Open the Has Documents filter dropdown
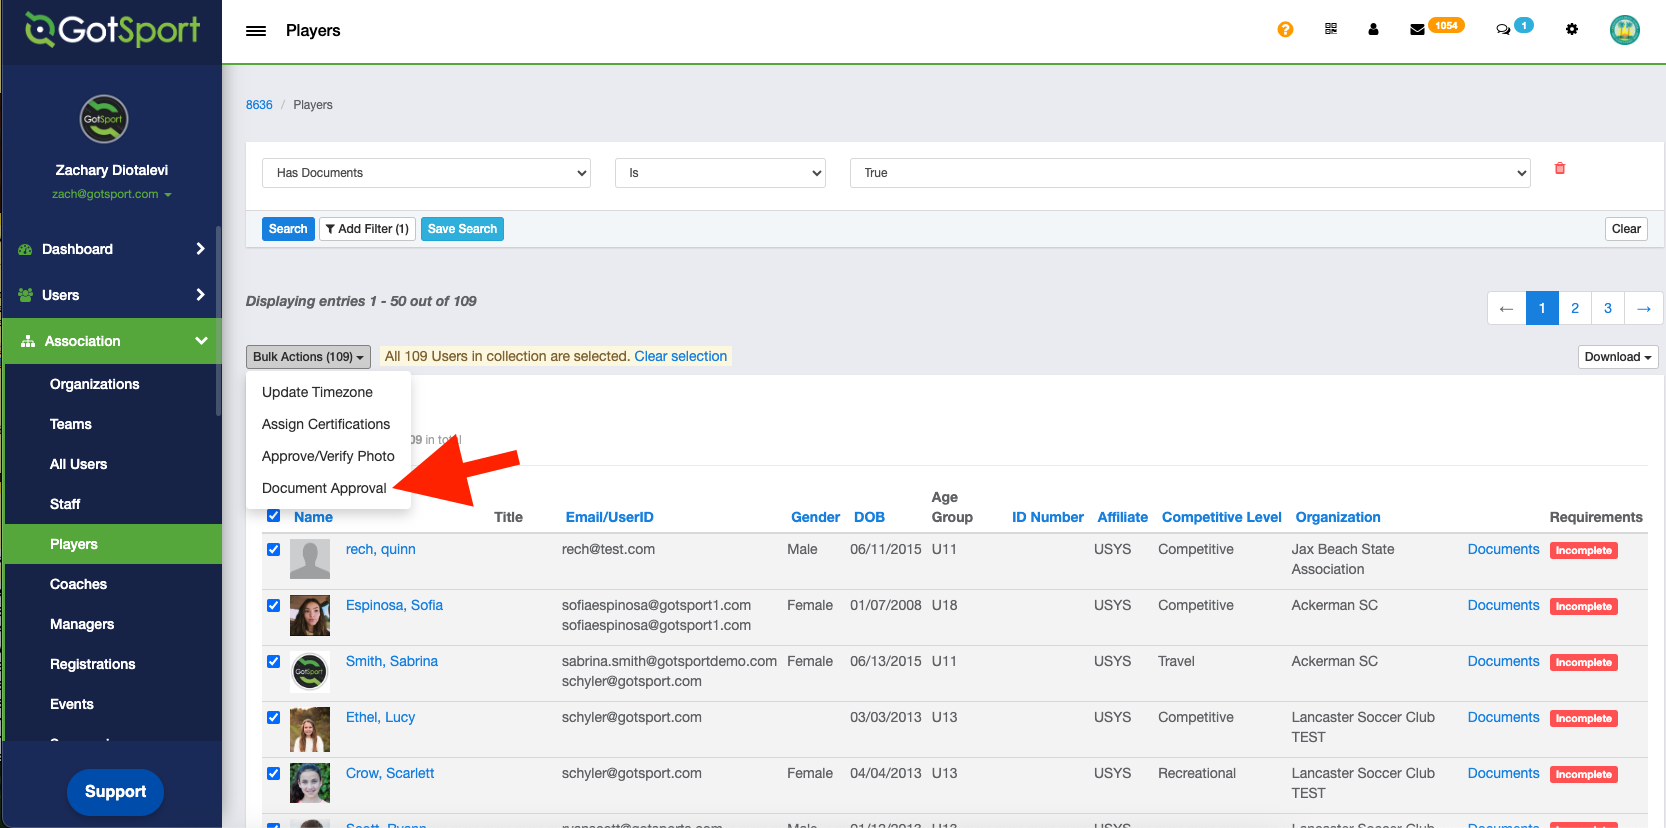Screen dimensions: 1666x828 426,173
